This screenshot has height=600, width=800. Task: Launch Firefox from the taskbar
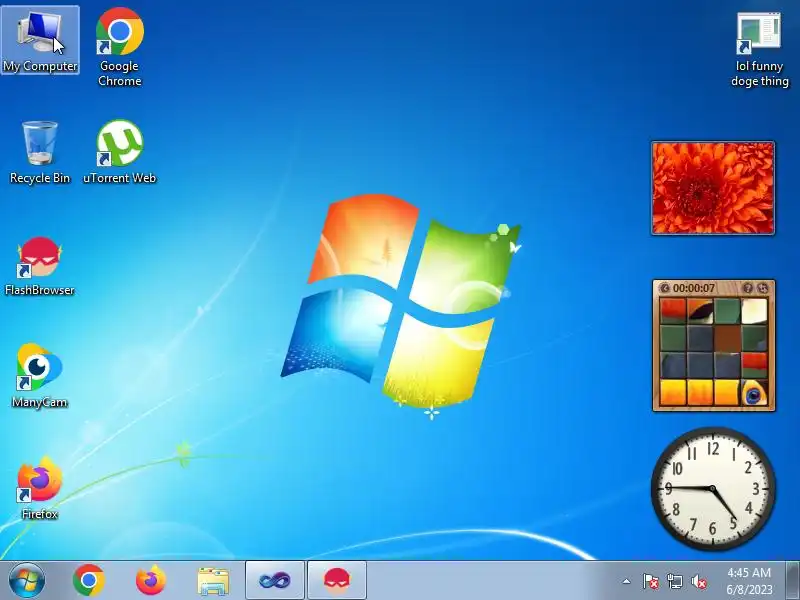(x=151, y=580)
